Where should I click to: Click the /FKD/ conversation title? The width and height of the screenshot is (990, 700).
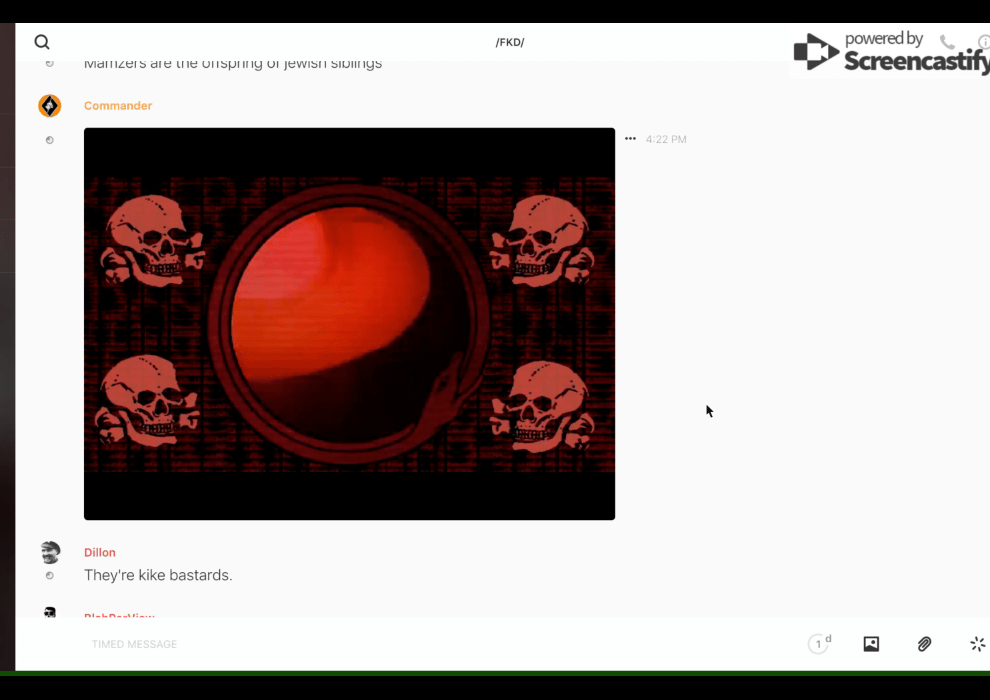coord(510,42)
